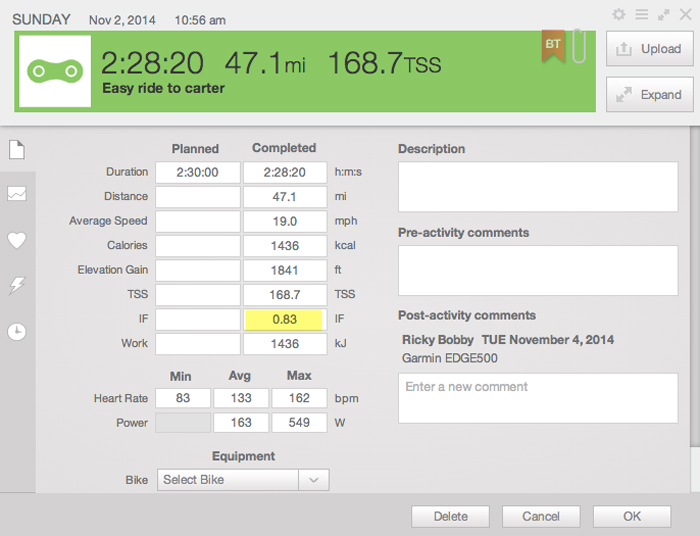Open the Select Bike dropdown
Image resolution: width=700 pixels, height=536 pixels.
pos(243,480)
